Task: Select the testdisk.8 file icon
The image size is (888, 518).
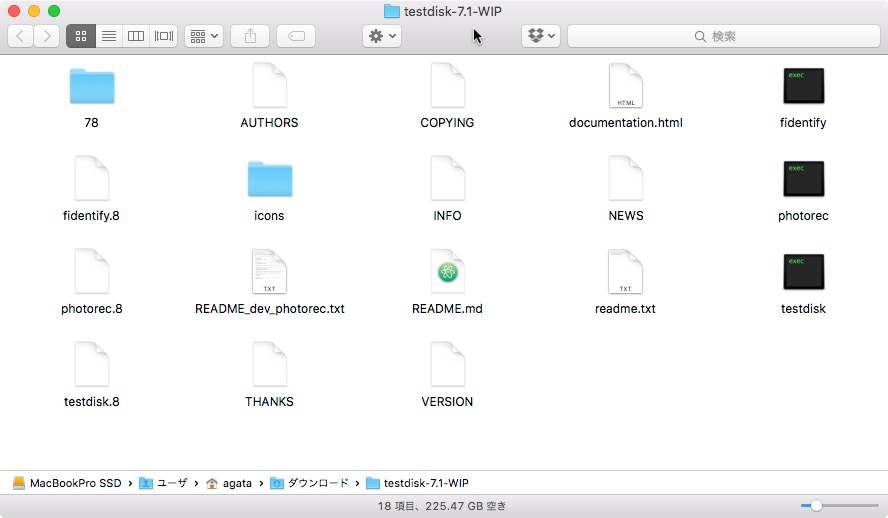Action: pos(92,364)
